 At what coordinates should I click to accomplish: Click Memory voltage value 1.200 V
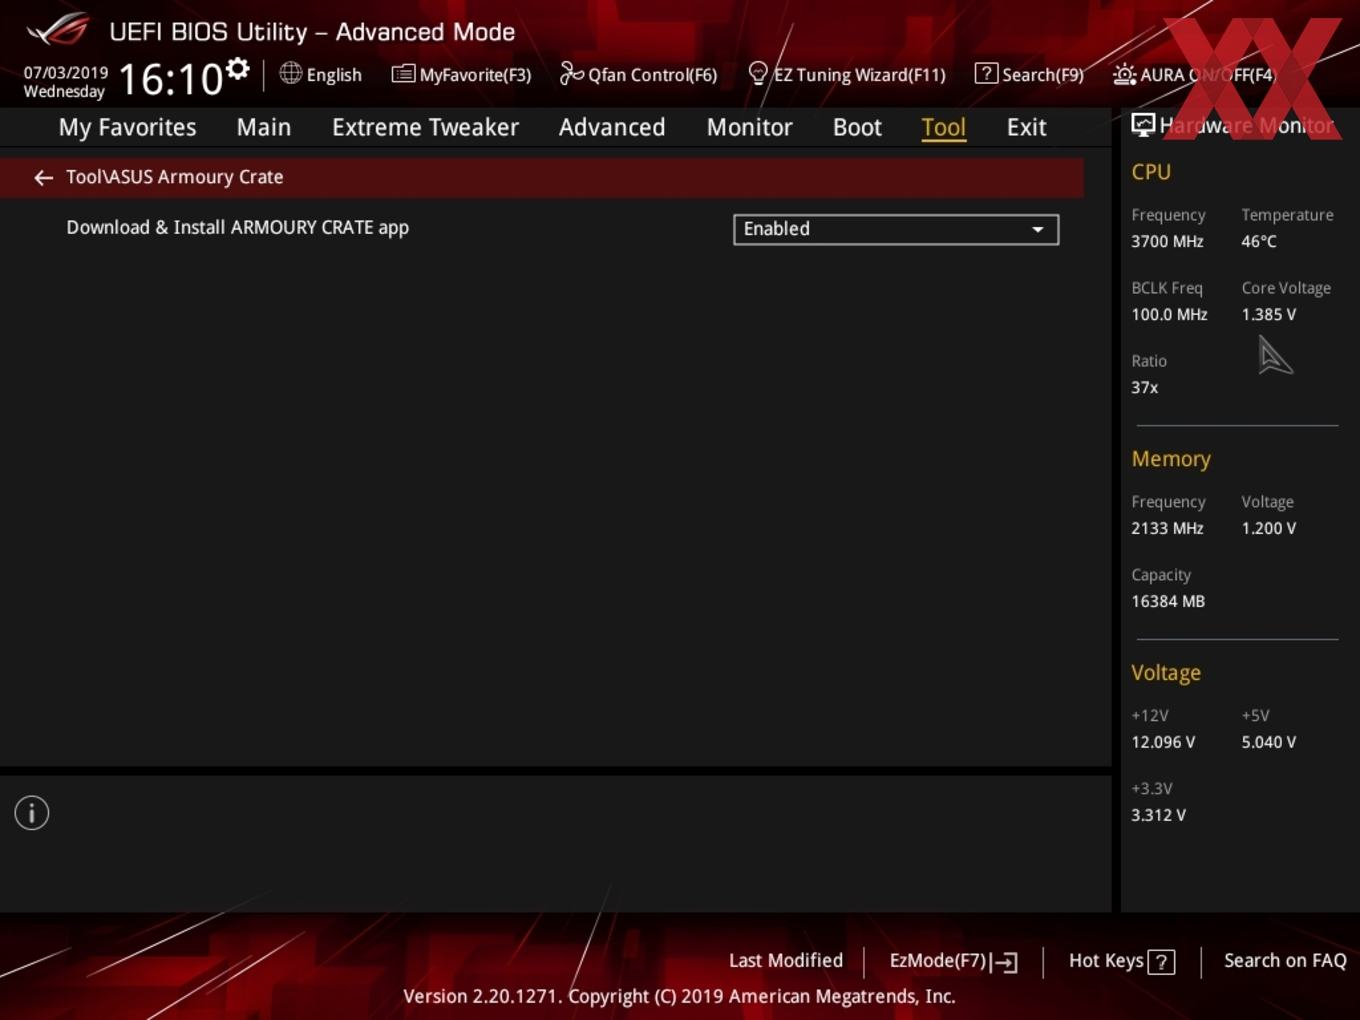1269,529
